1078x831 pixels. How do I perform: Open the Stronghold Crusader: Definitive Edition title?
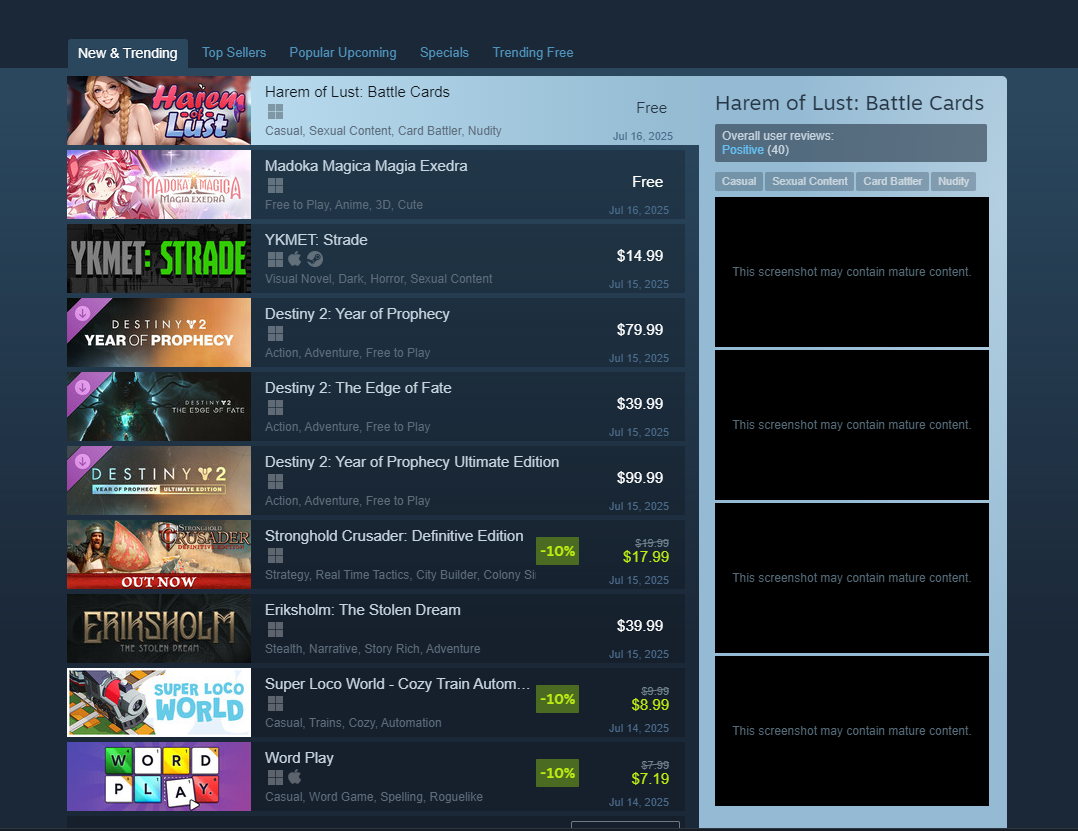(x=394, y=536)
